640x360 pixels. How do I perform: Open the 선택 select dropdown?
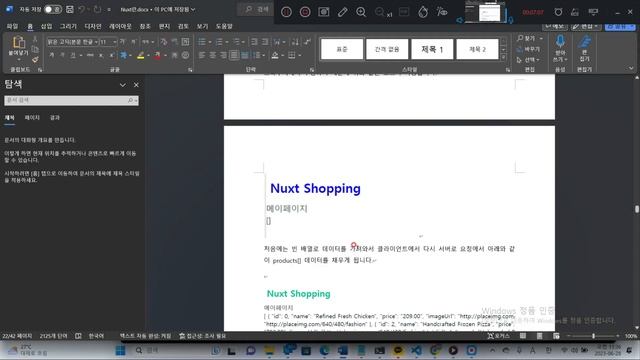click(528, 60)
